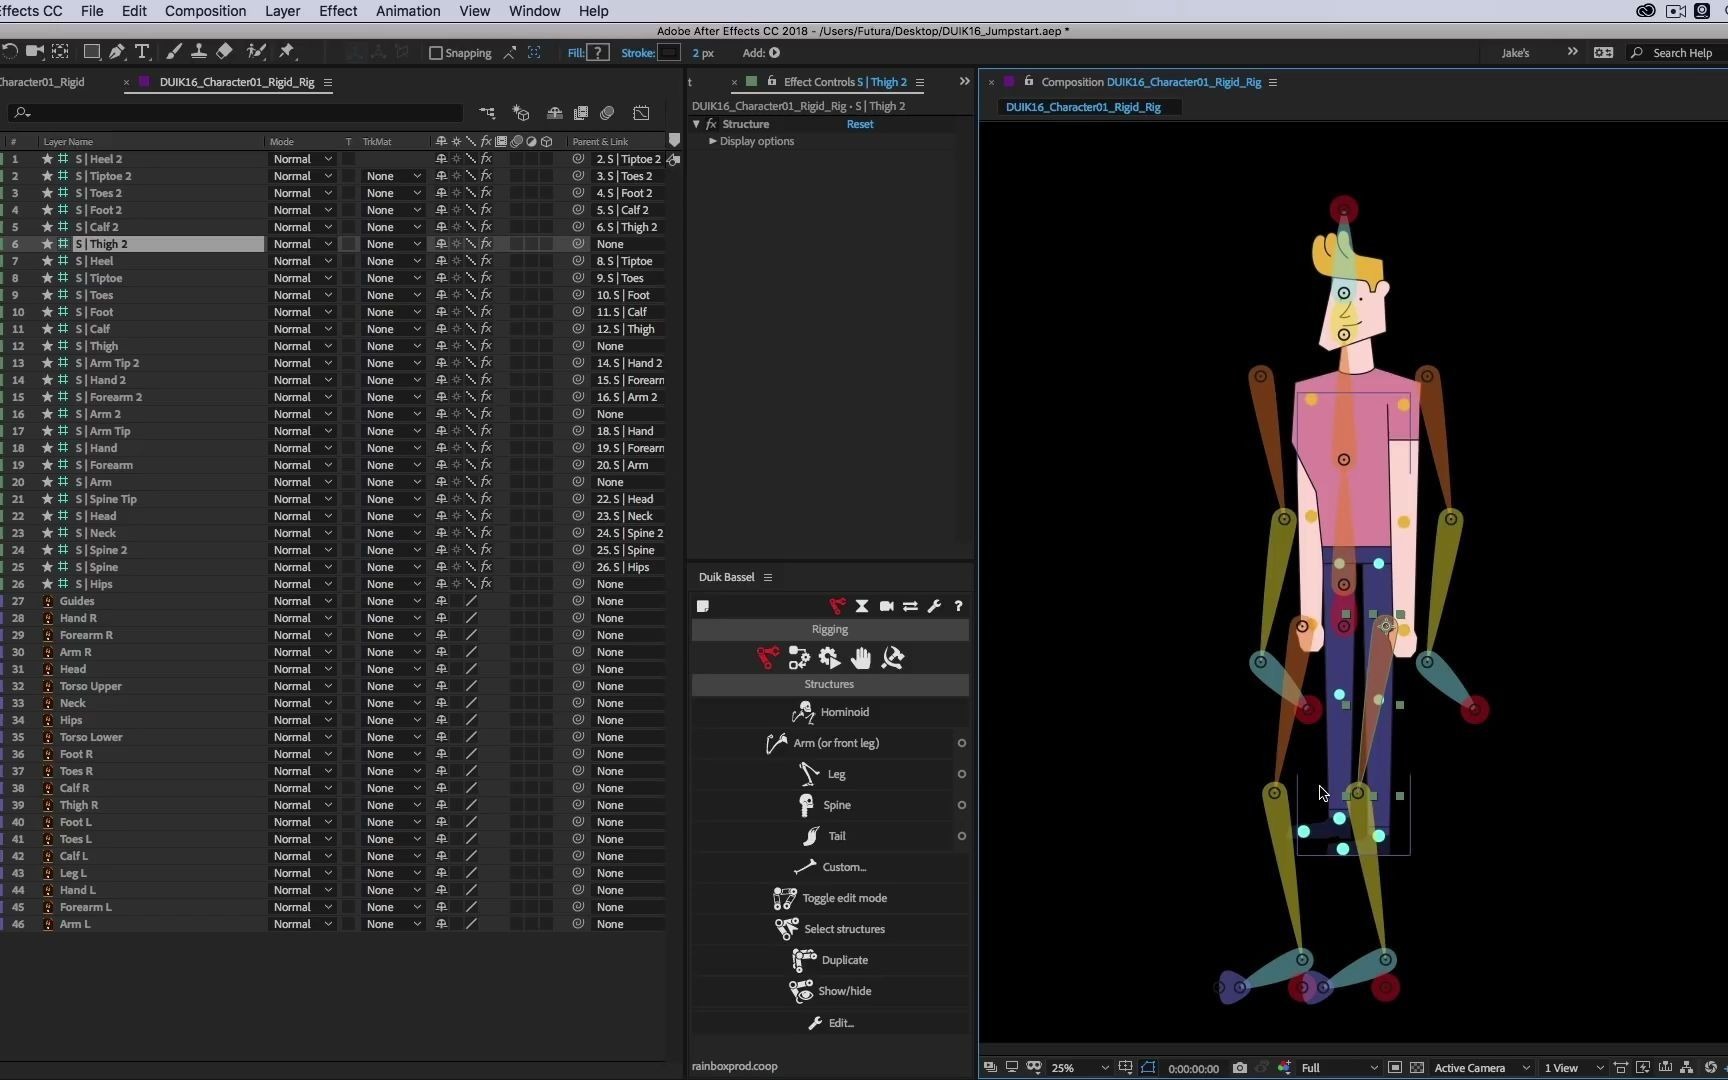This screenshot has width=1728, height=1080.
Task: Select the Puppet Pin tool
Action: [x=287, y=52]
